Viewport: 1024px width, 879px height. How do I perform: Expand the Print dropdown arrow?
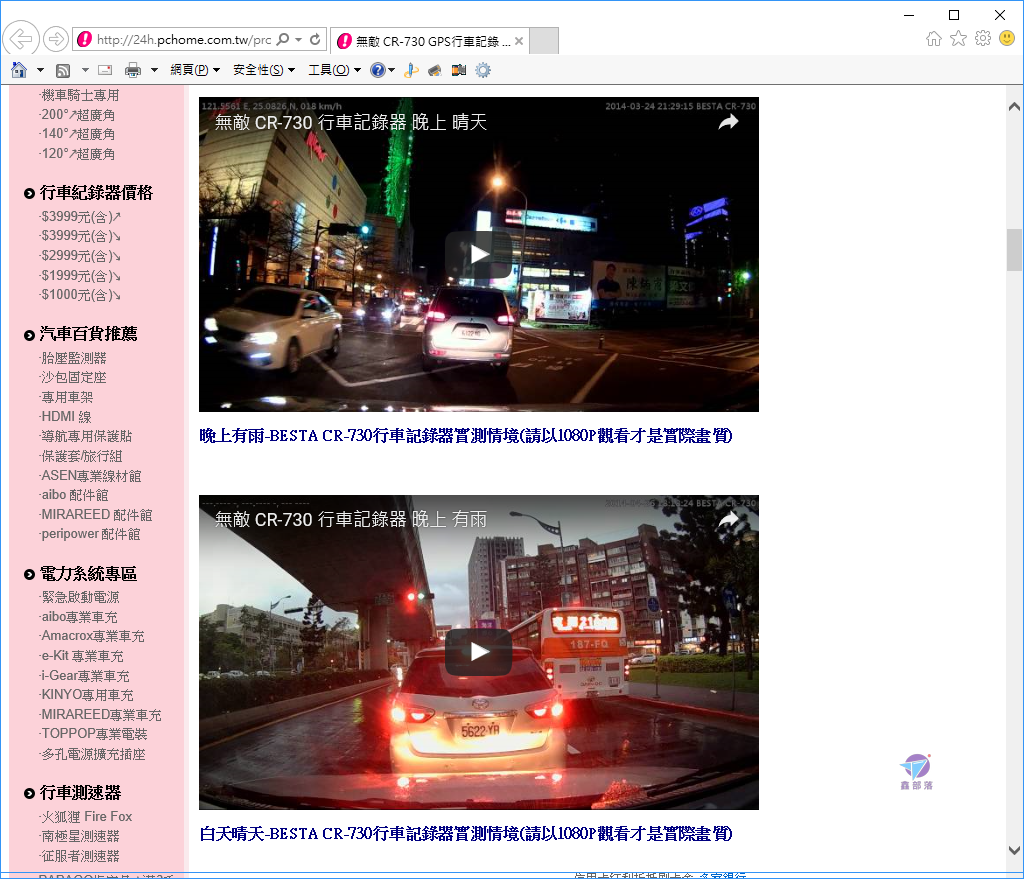point(154,70)
